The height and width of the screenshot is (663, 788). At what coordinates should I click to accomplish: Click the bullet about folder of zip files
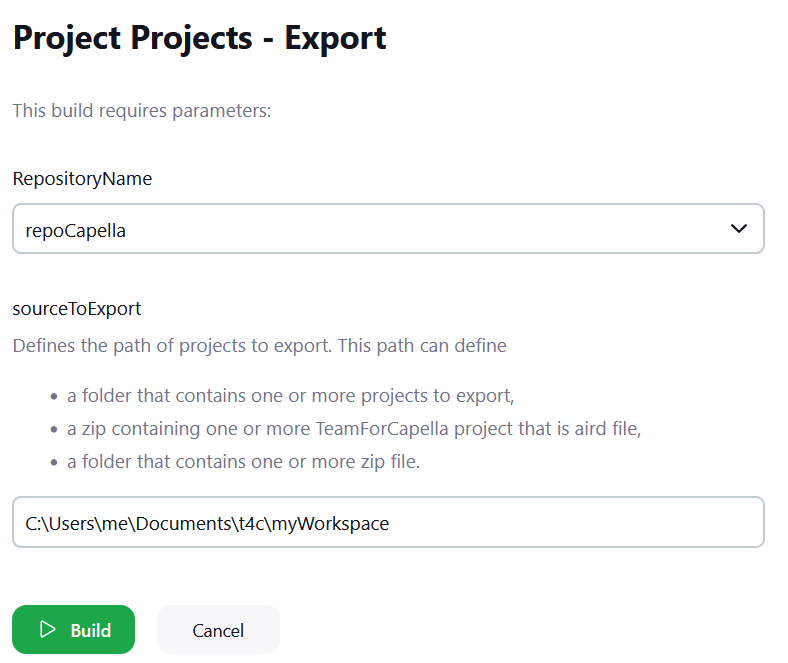[257, 462]
